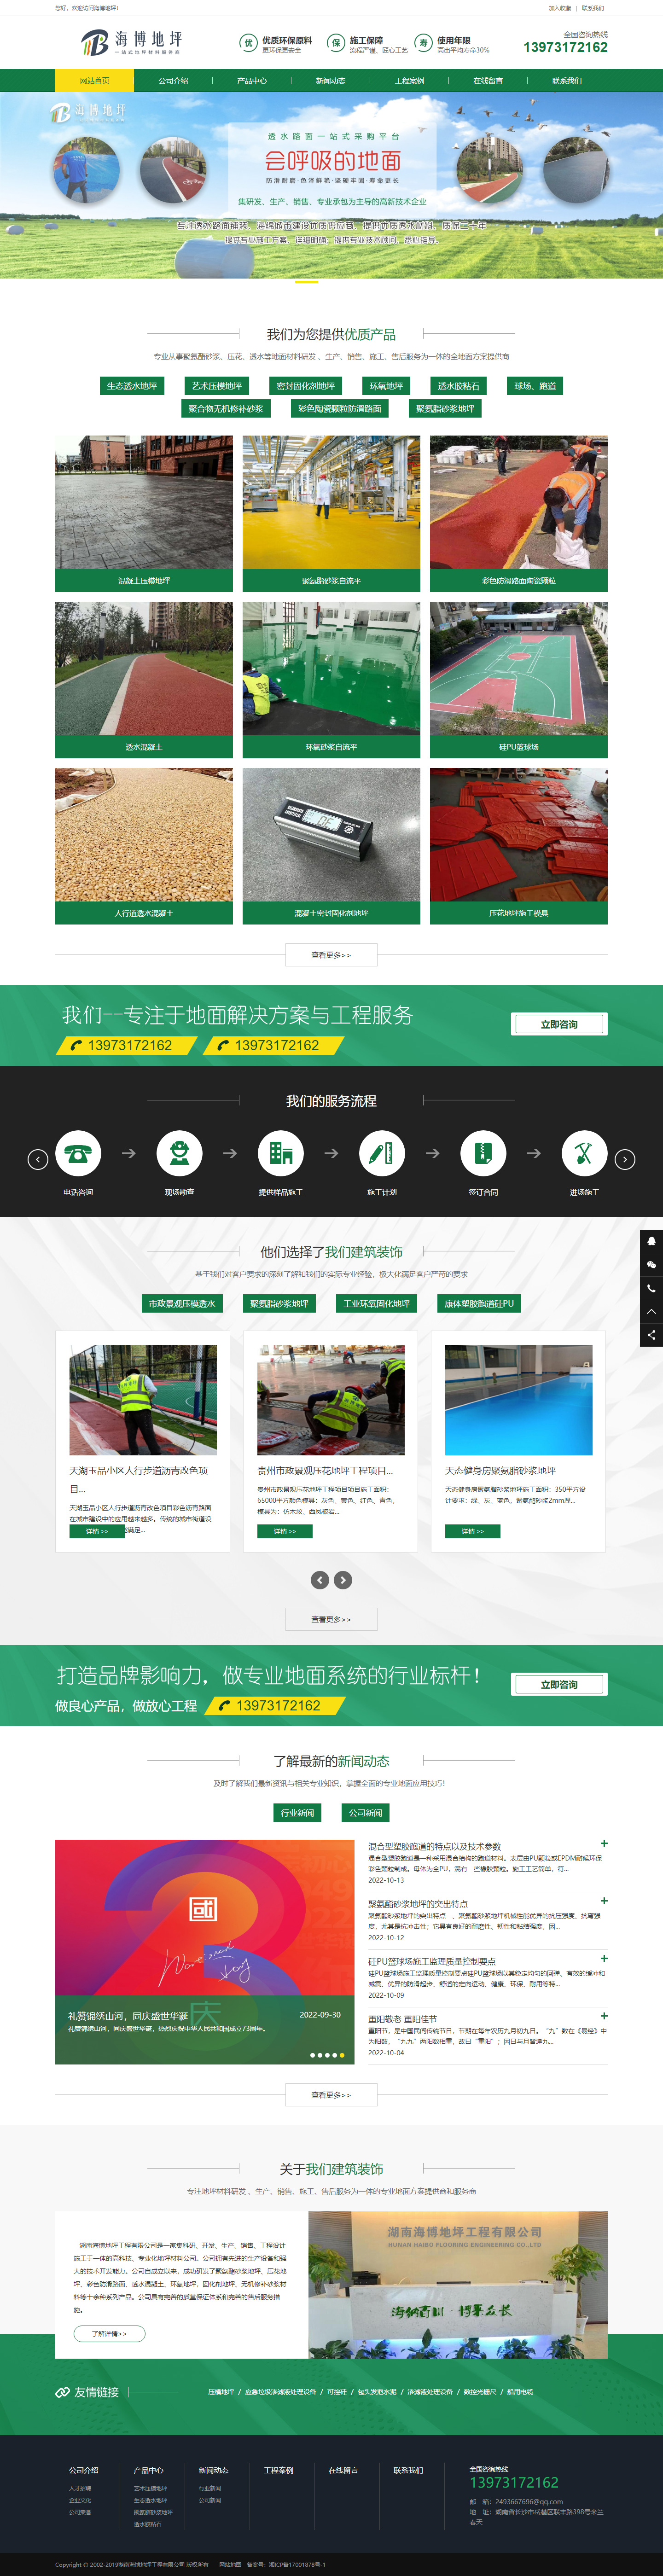Click the 现场勘查 worker icon
Screen dimensions: 663x2576
[x=179, y=1153]
